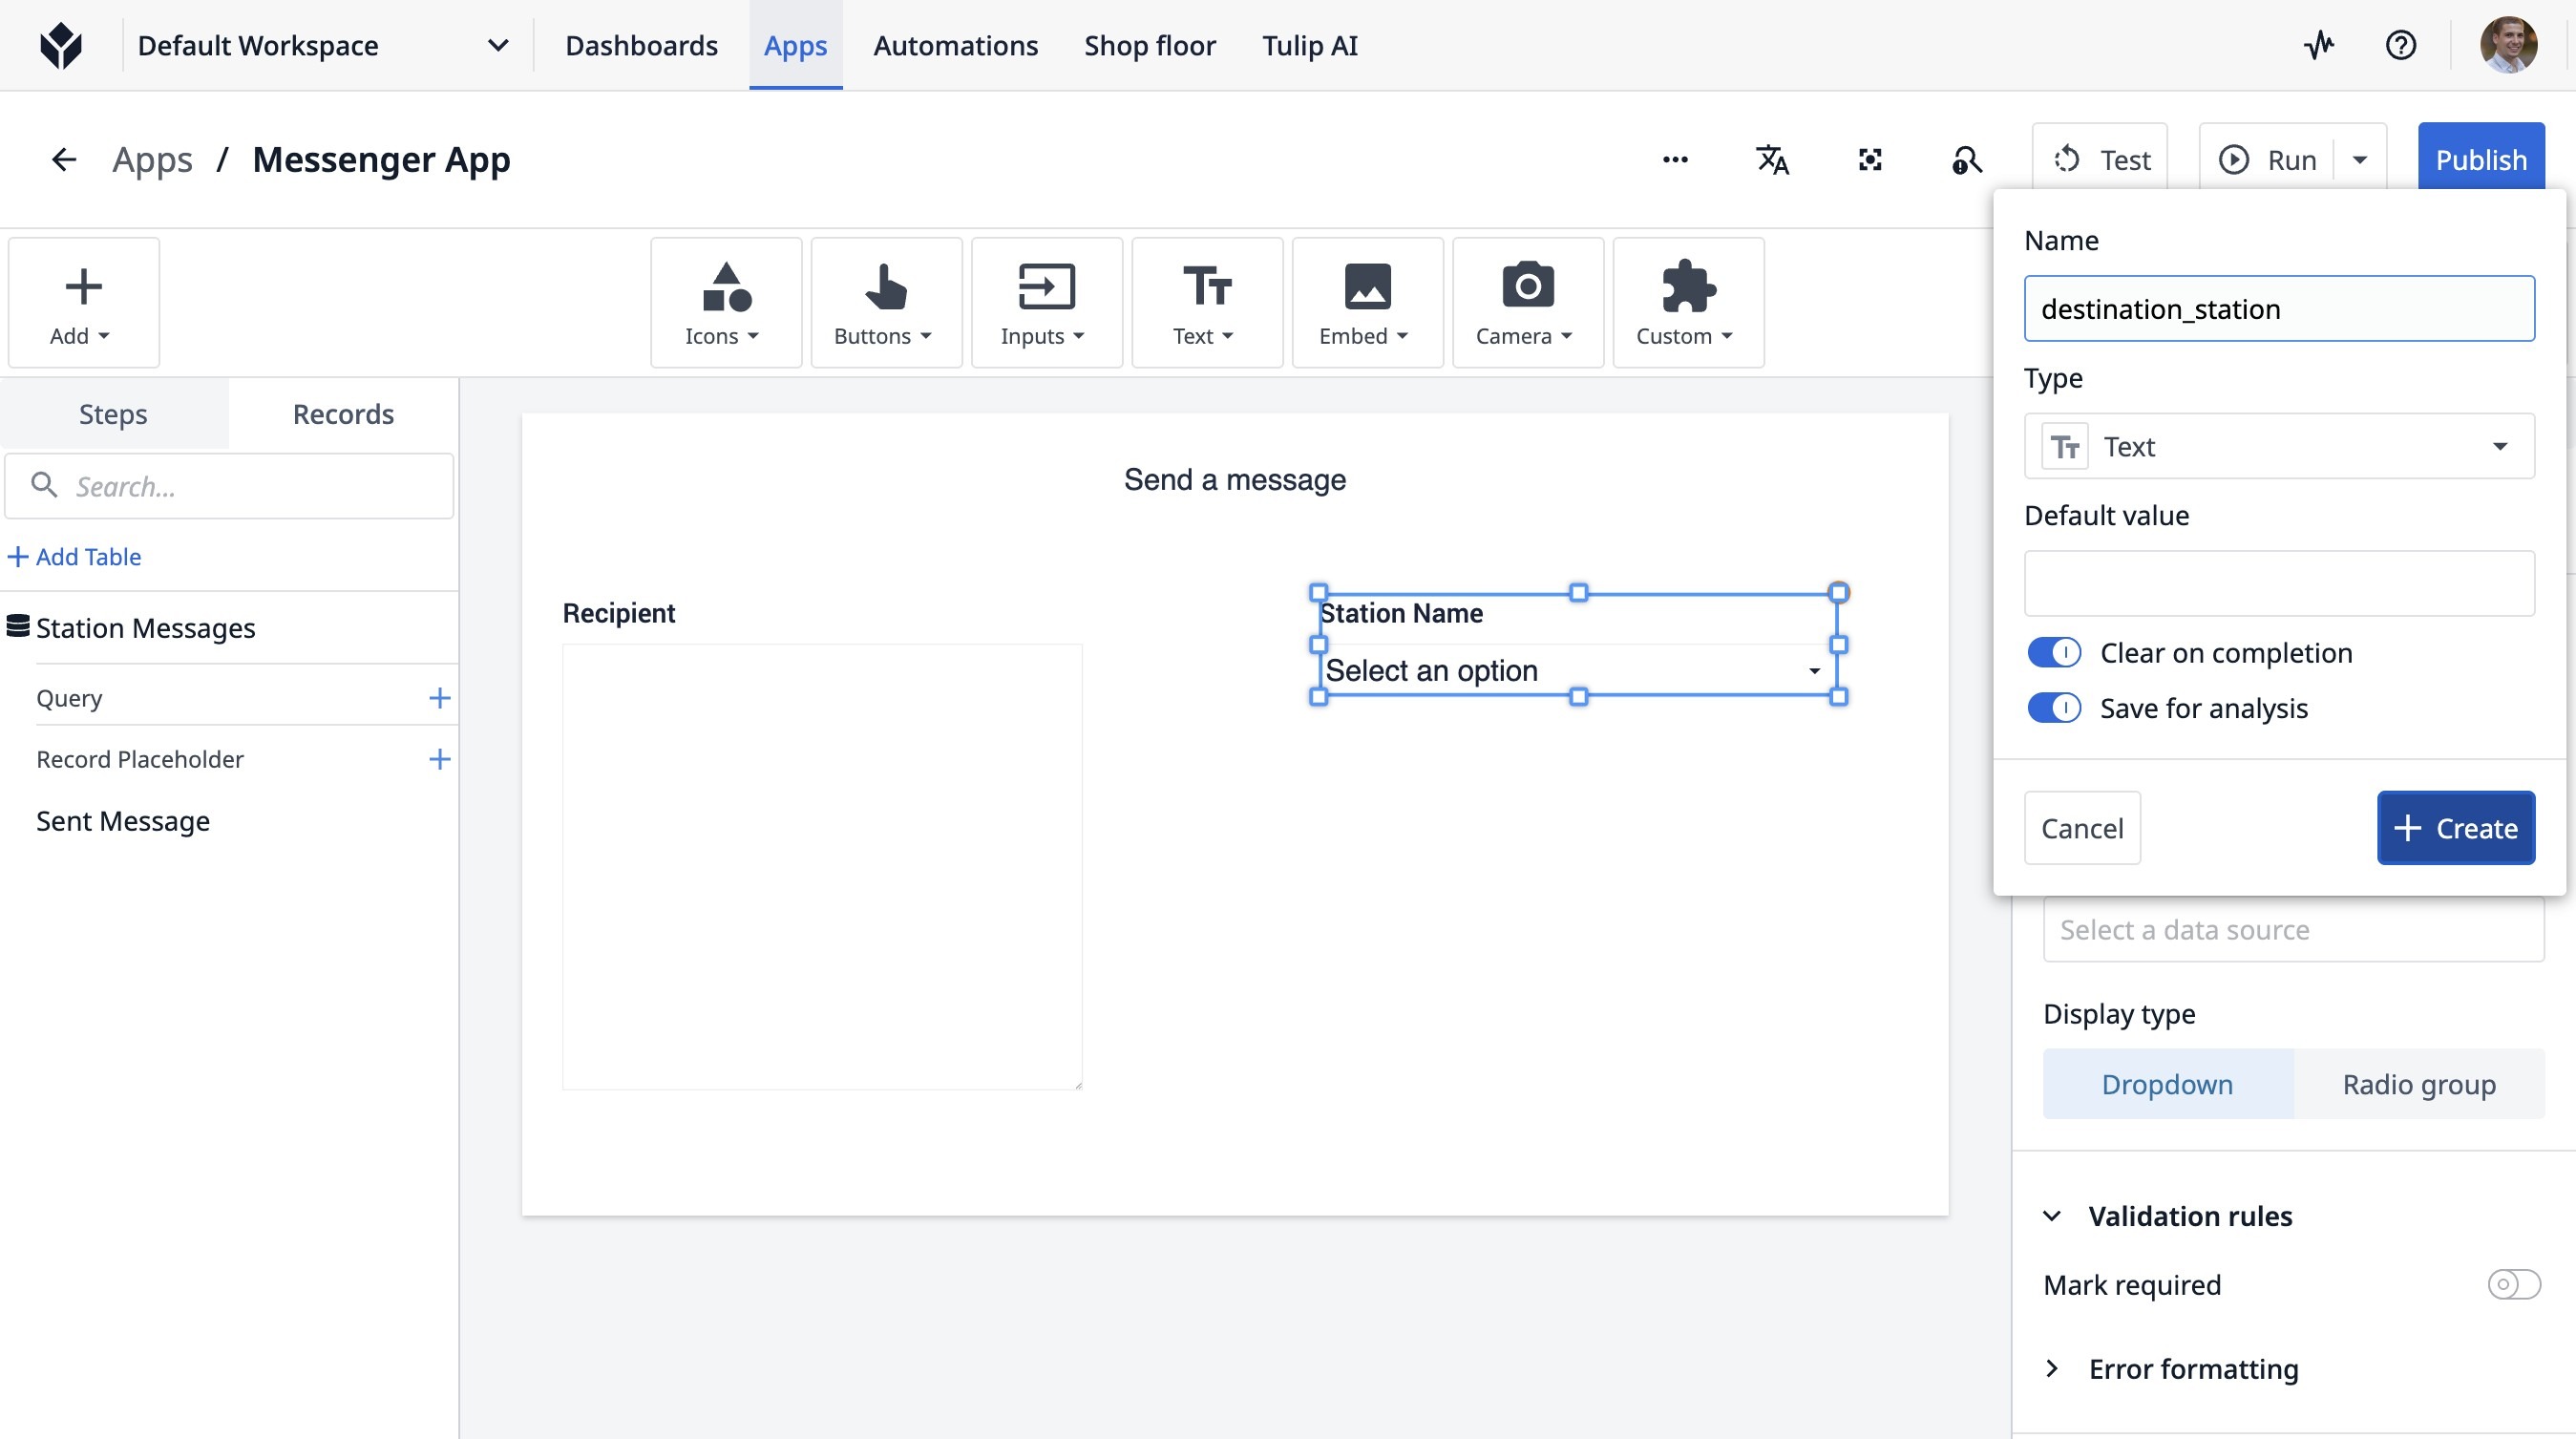The image size is (2576, 1439).
Task: Open the Automations menu
Action: pyautogui.click(x=955, y=45)
